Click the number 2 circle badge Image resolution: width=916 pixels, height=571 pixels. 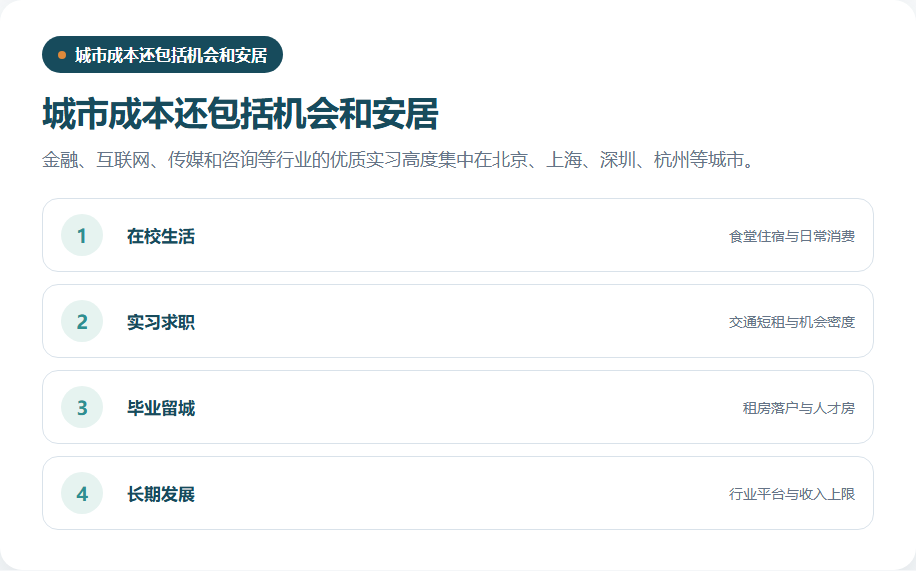[x=82, y=321]
